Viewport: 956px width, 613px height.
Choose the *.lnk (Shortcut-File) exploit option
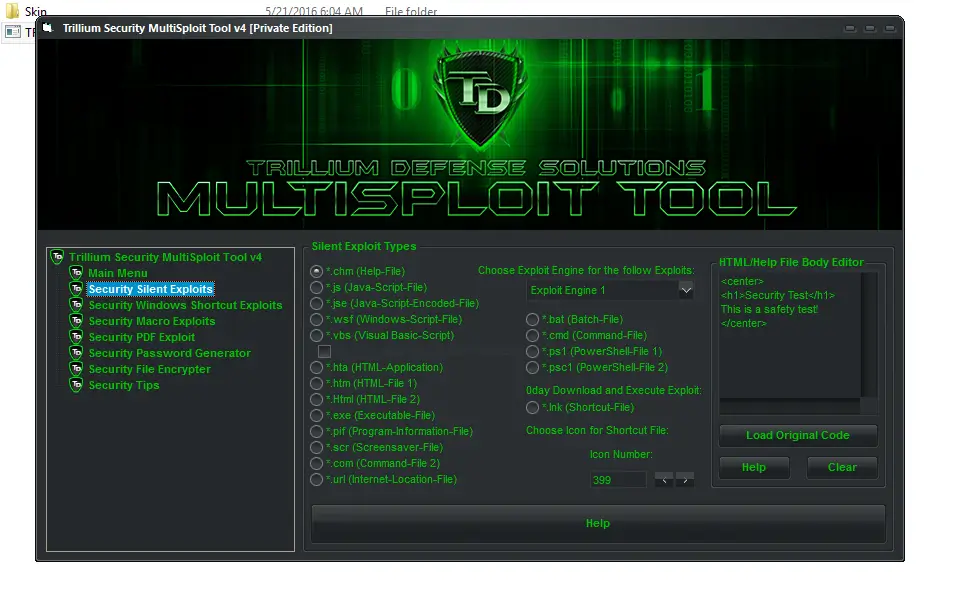pos(533,407)
